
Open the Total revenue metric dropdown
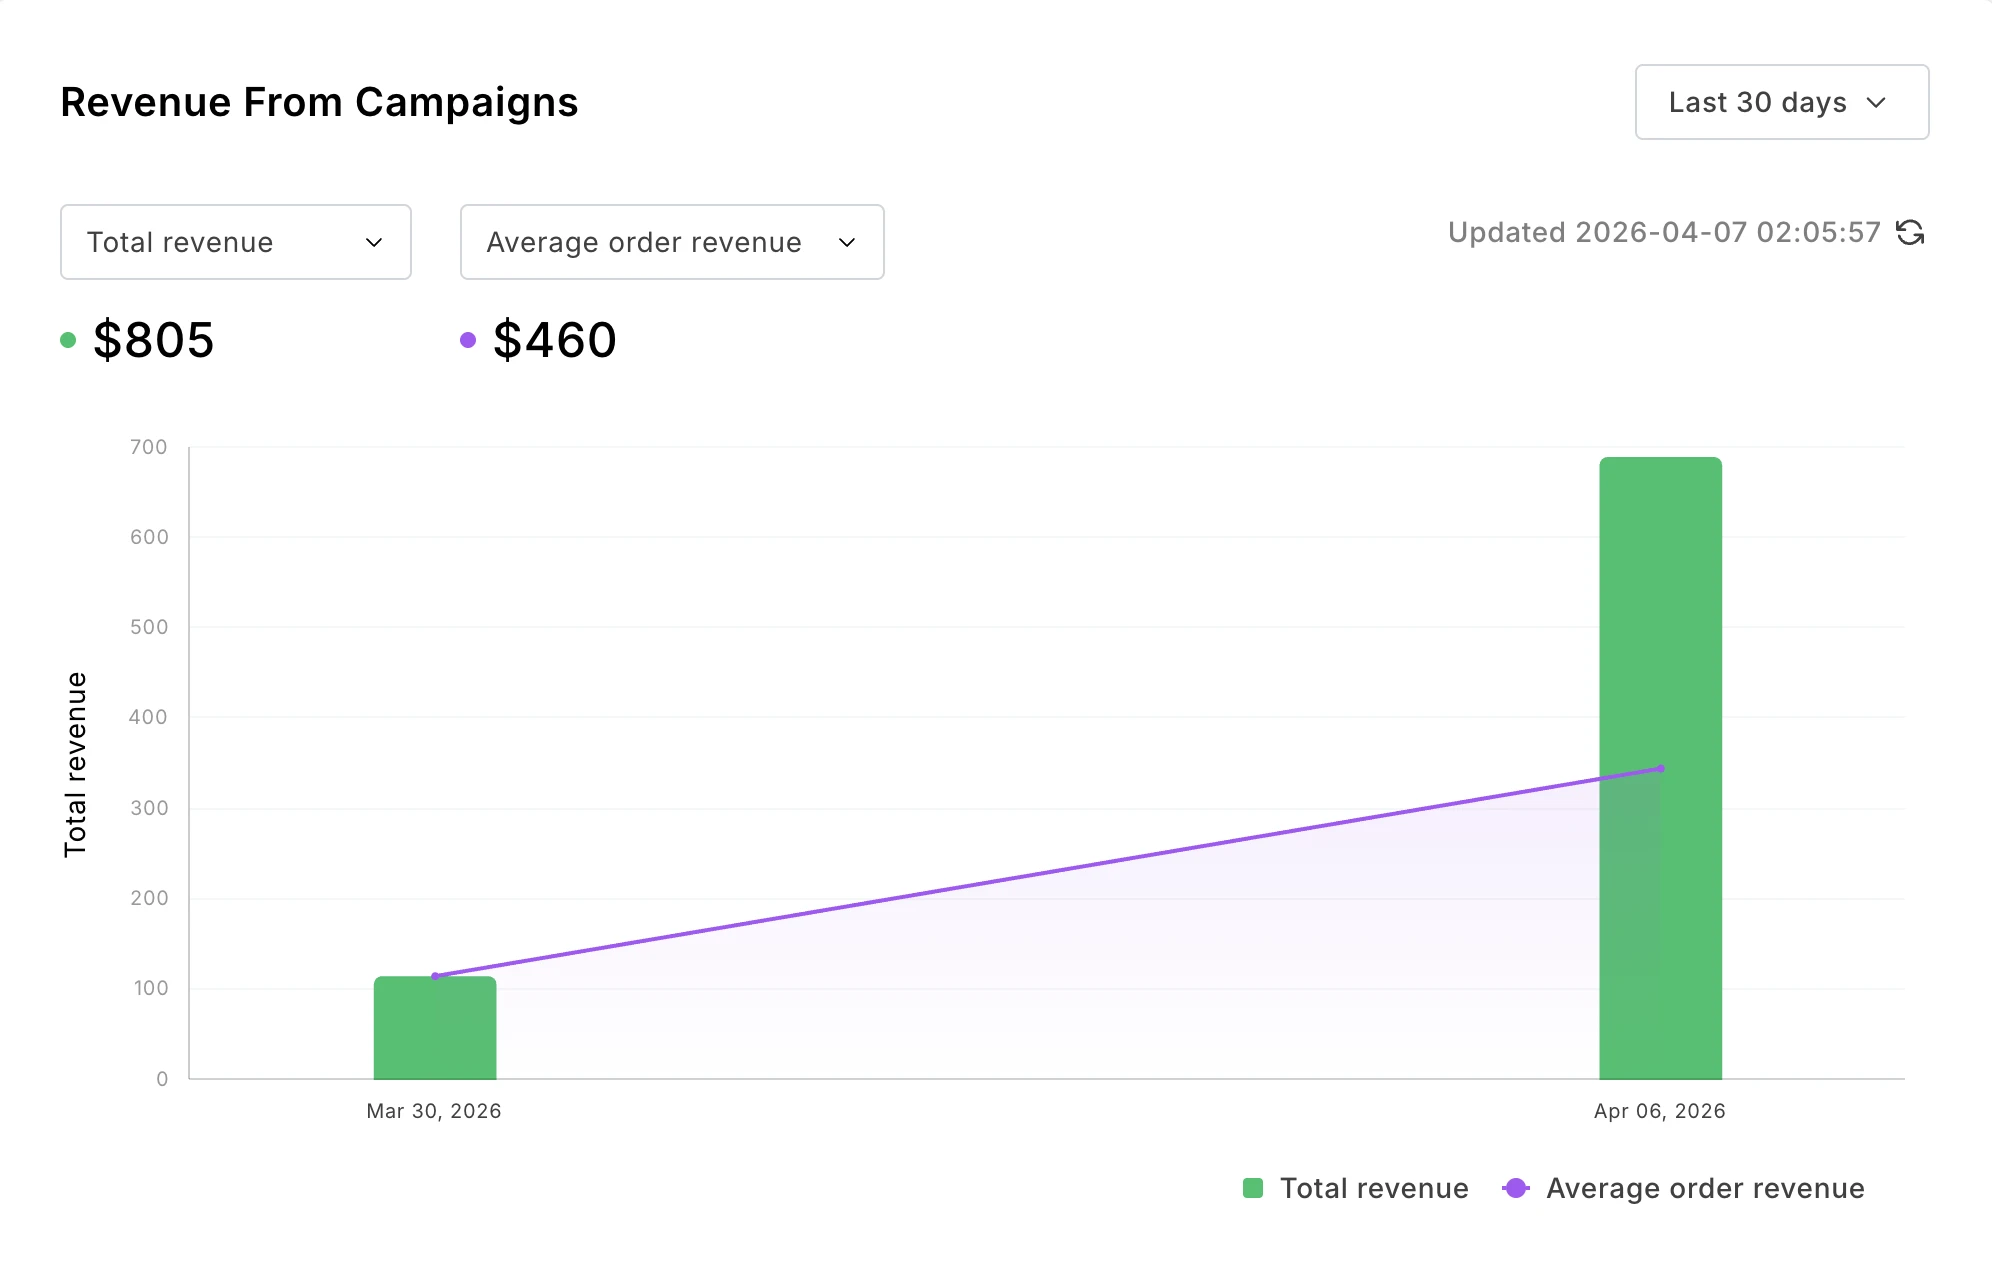tap(234, 241)
